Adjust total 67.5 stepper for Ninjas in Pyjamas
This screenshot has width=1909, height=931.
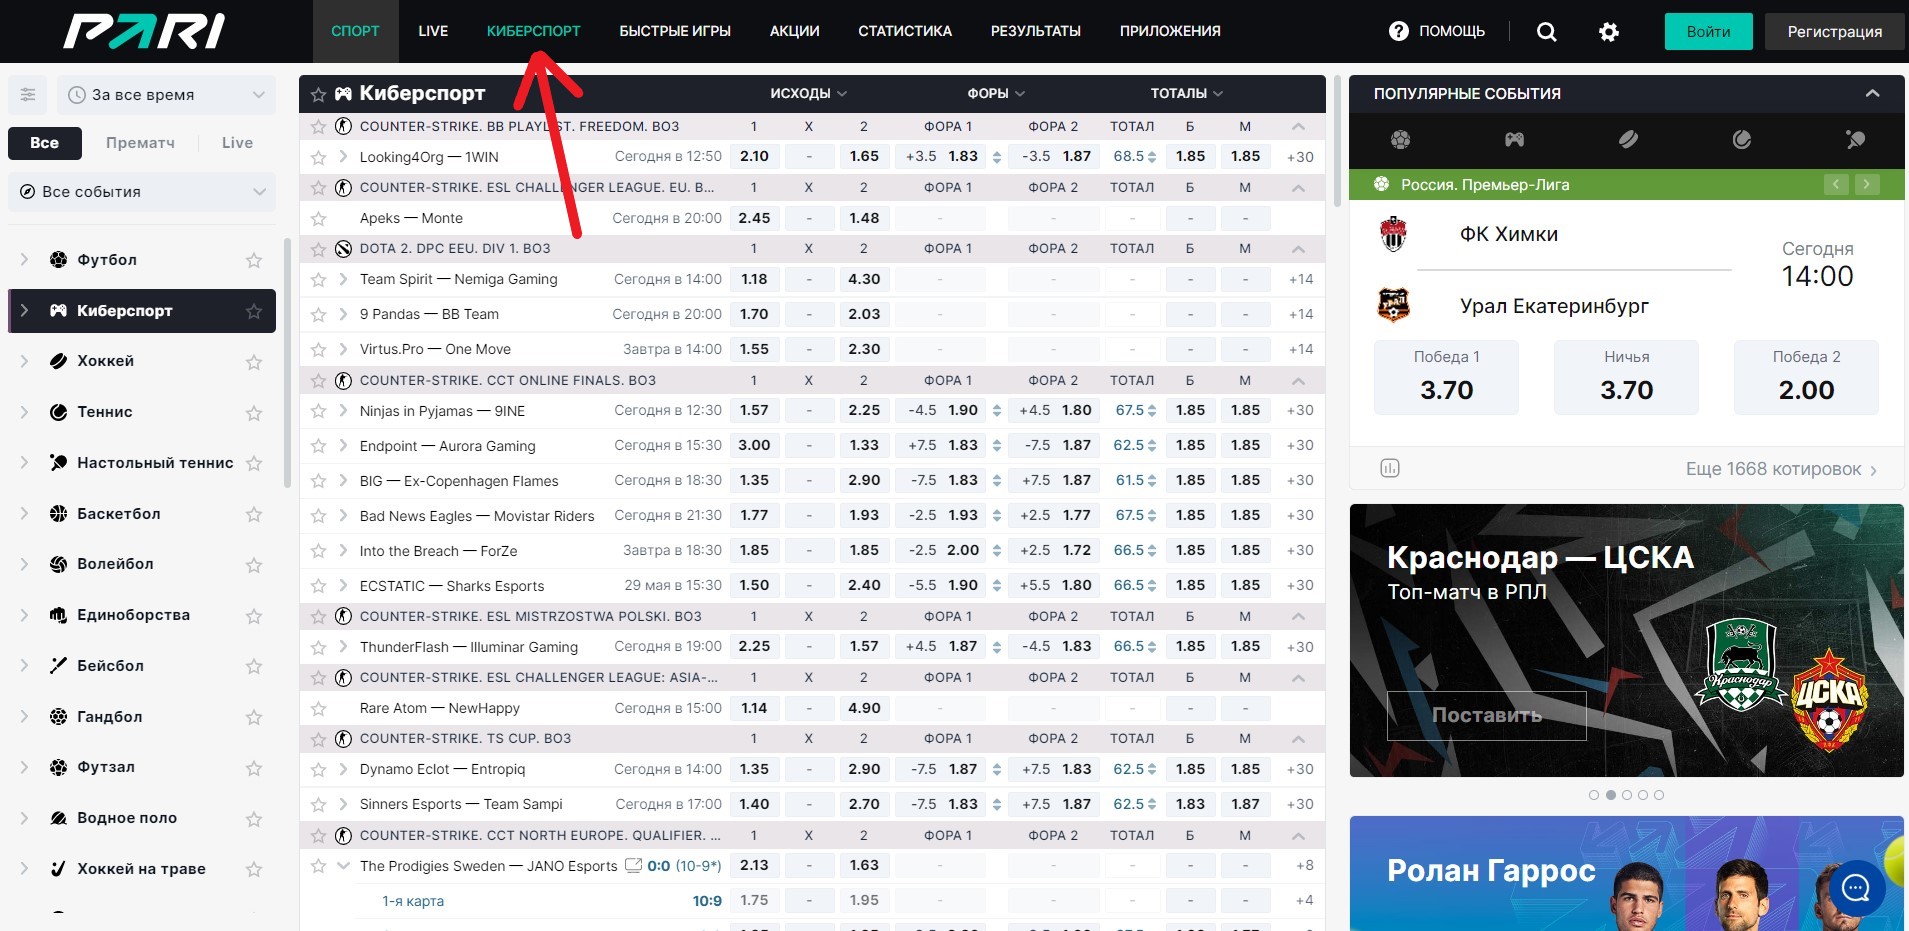click(x=1152, y=411)
